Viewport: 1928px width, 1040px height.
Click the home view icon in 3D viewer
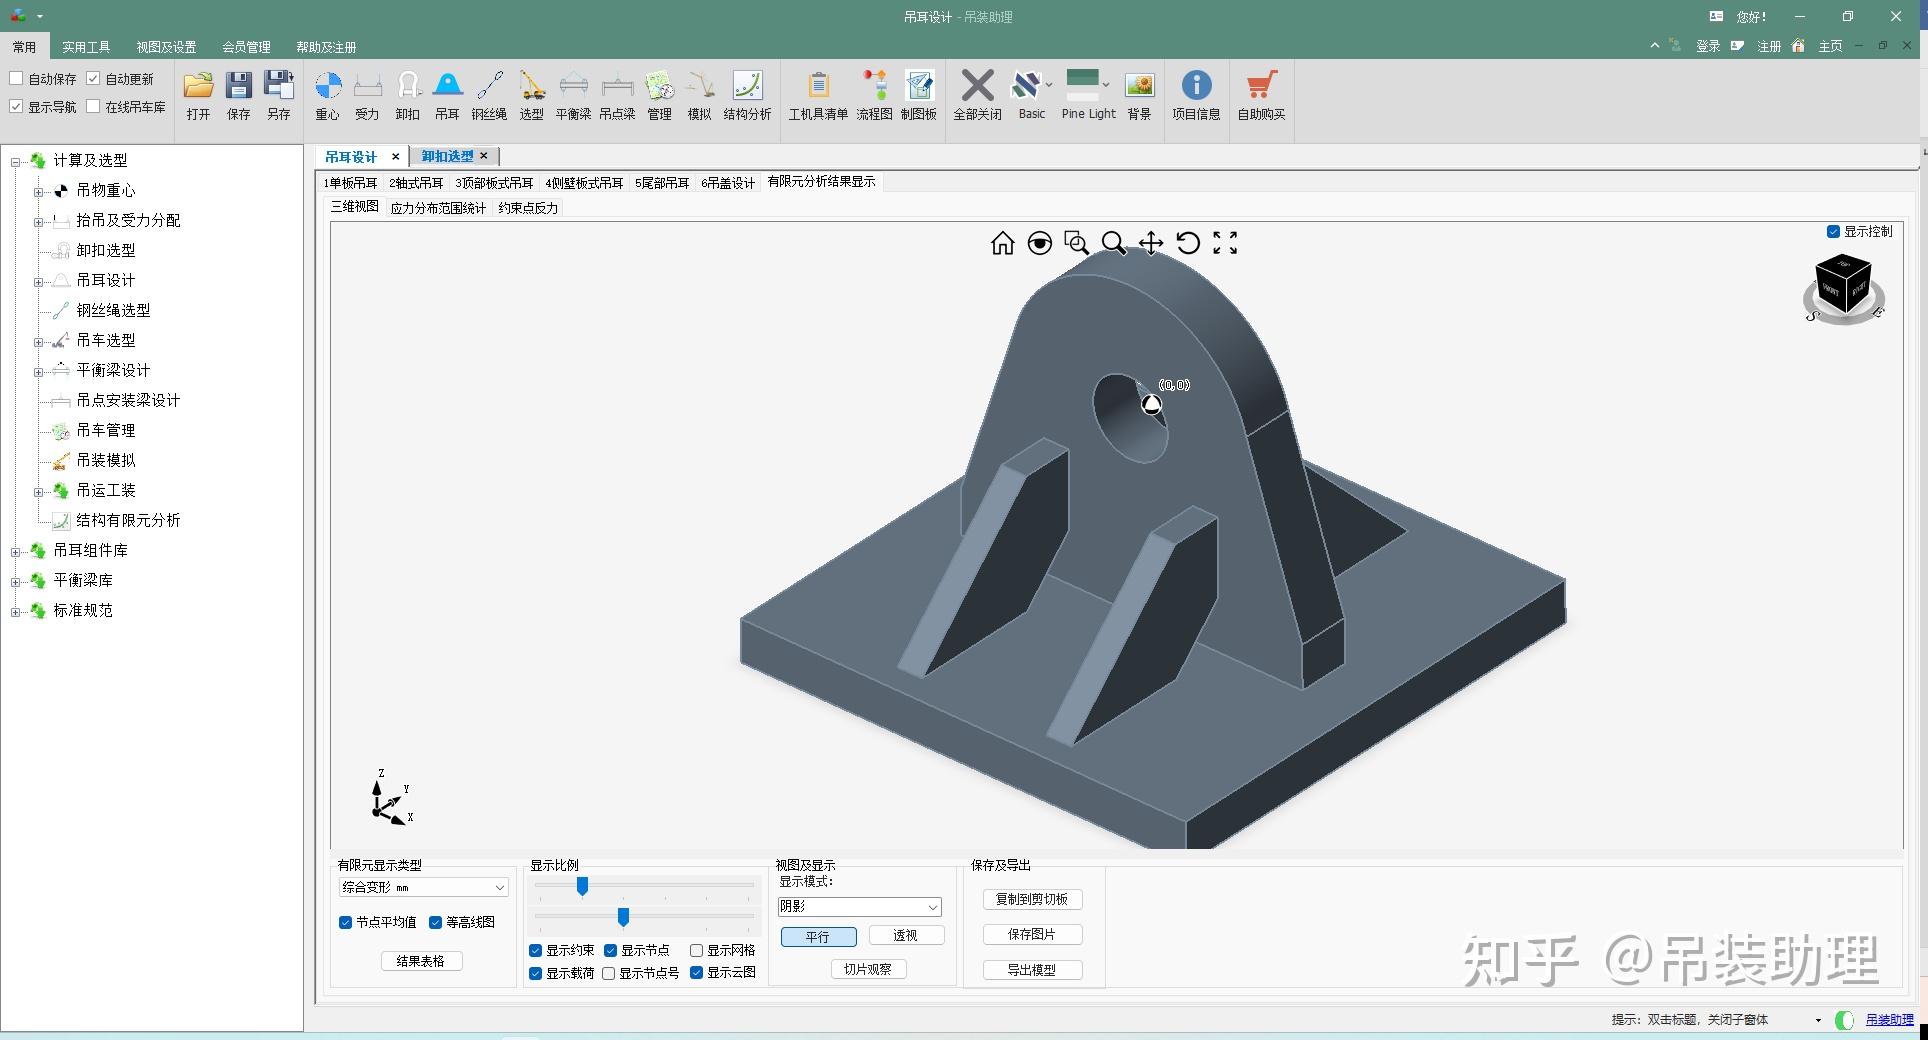[x=1002, y=243]
